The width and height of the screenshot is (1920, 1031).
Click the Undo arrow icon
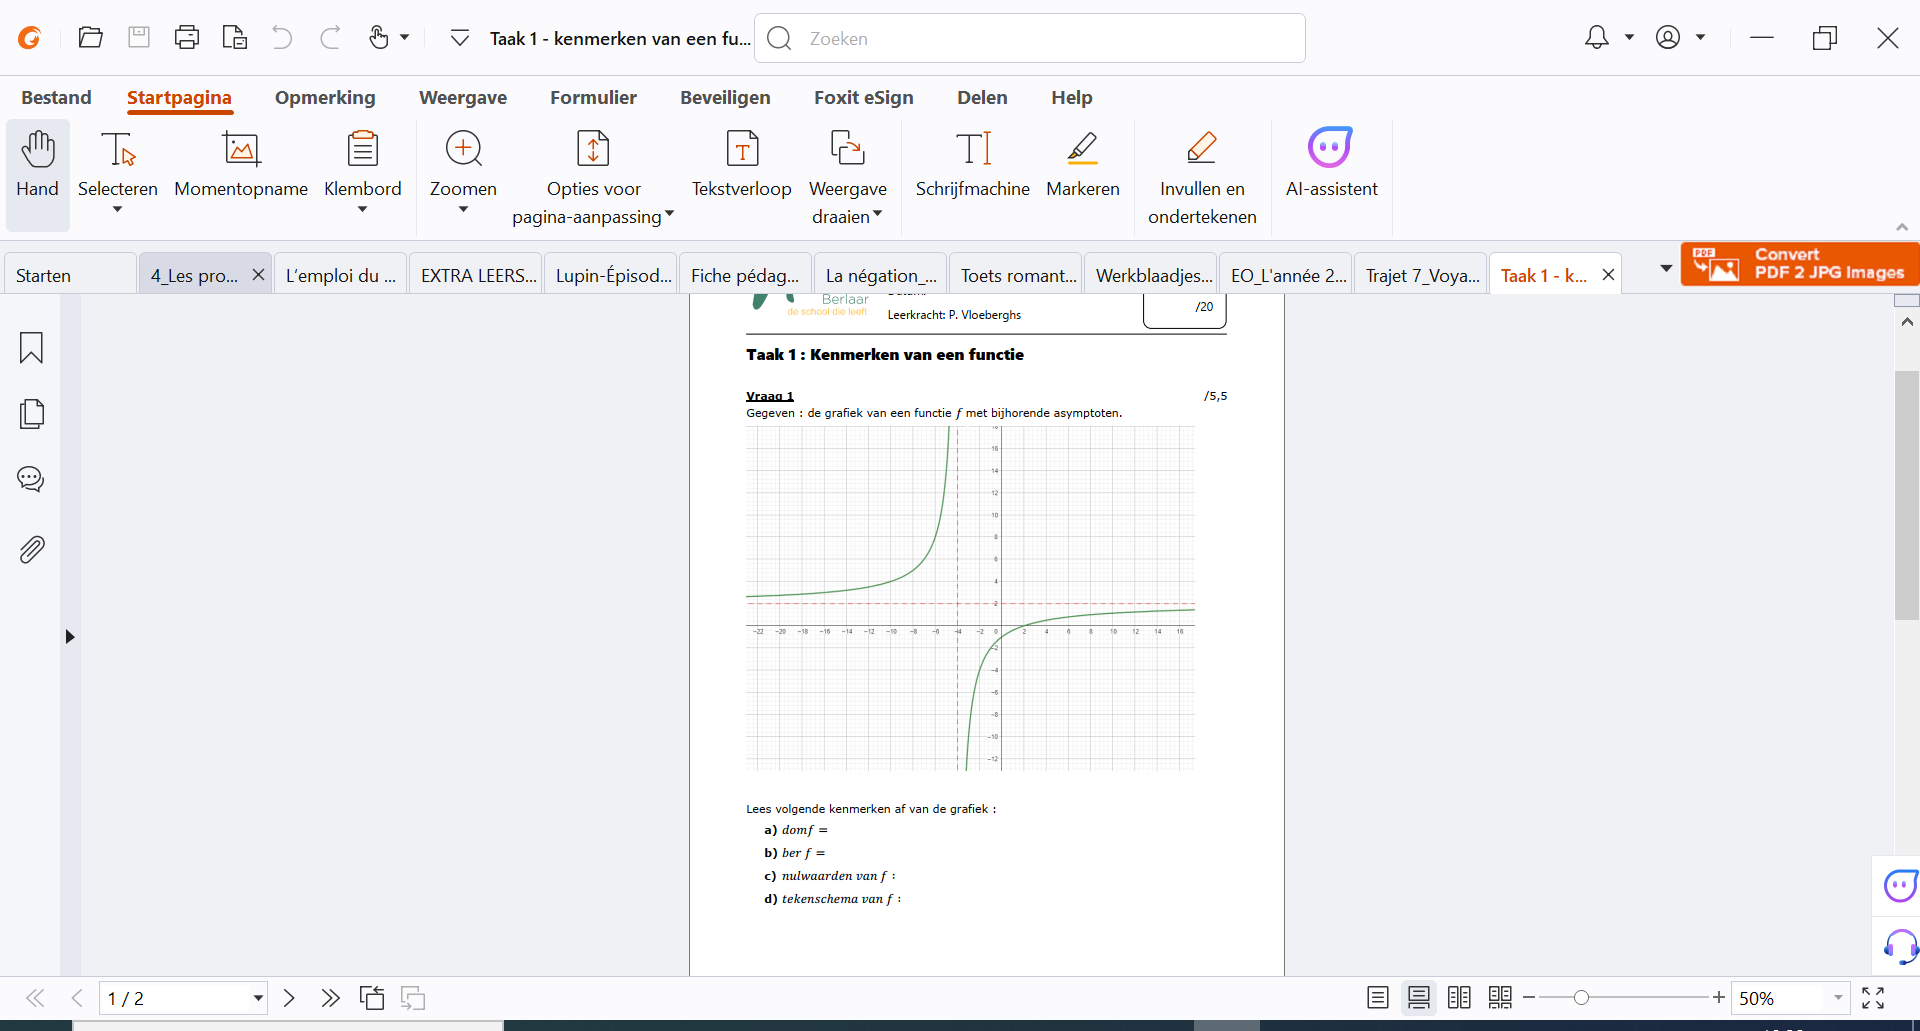coord(282,38)
